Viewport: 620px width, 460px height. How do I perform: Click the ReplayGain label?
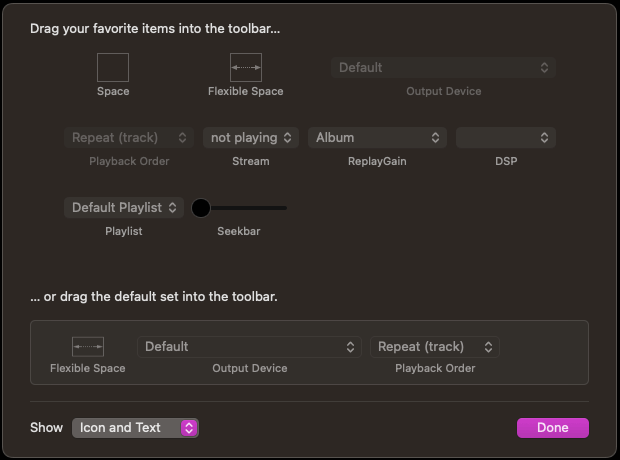tap(377, 161)
